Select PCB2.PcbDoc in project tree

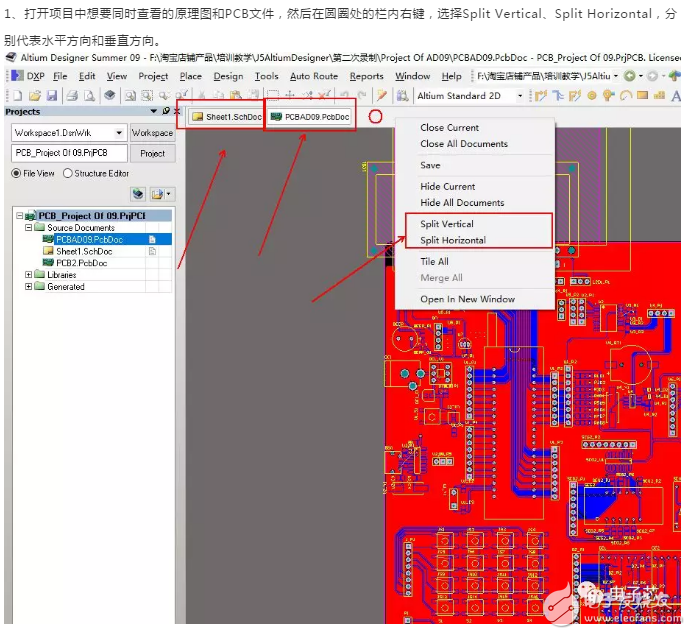[81, 263]
